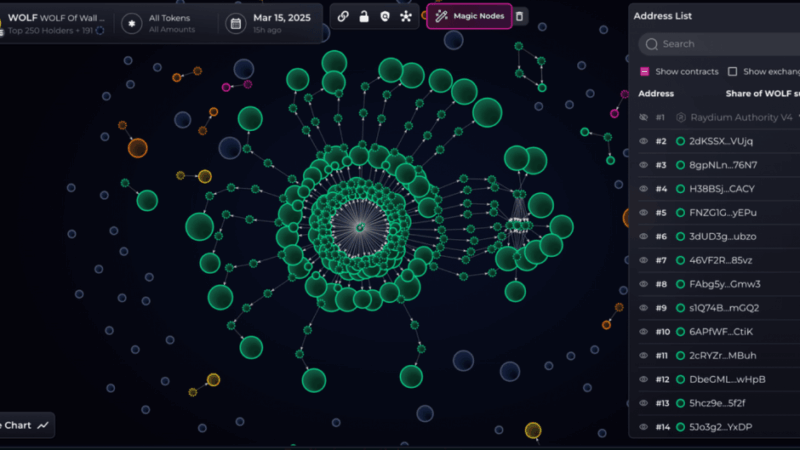Click the green circle icon for FAbg5y...Gmw3

tap(680, 284)
